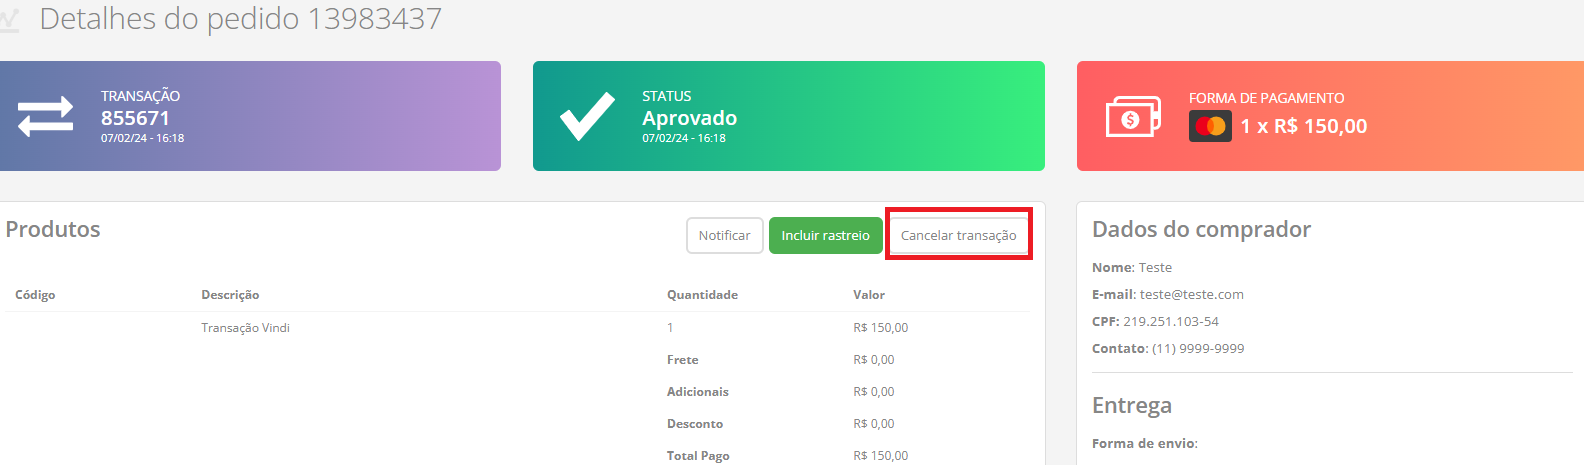
Task: Click Incluir rastreio button
Action: (x=826, y=236)
